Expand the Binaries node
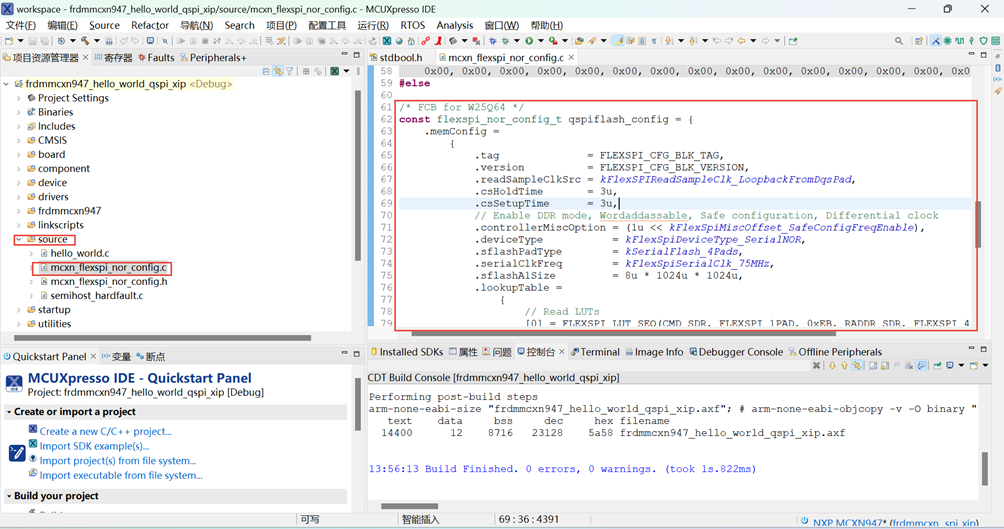1004x529 pixels. 19,112
